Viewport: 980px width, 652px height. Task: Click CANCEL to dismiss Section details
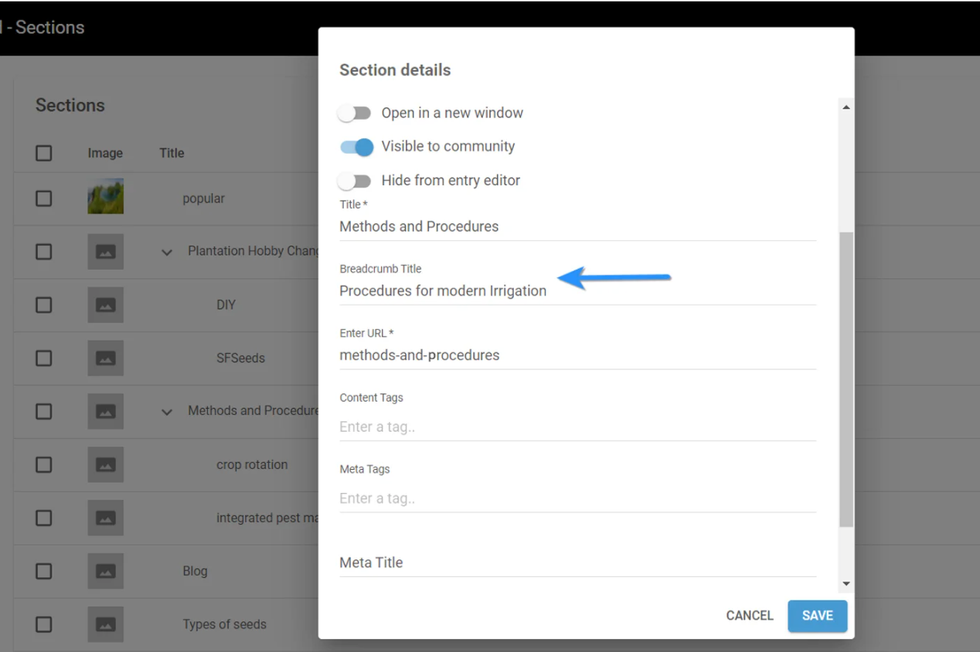(x=749, y=615)
